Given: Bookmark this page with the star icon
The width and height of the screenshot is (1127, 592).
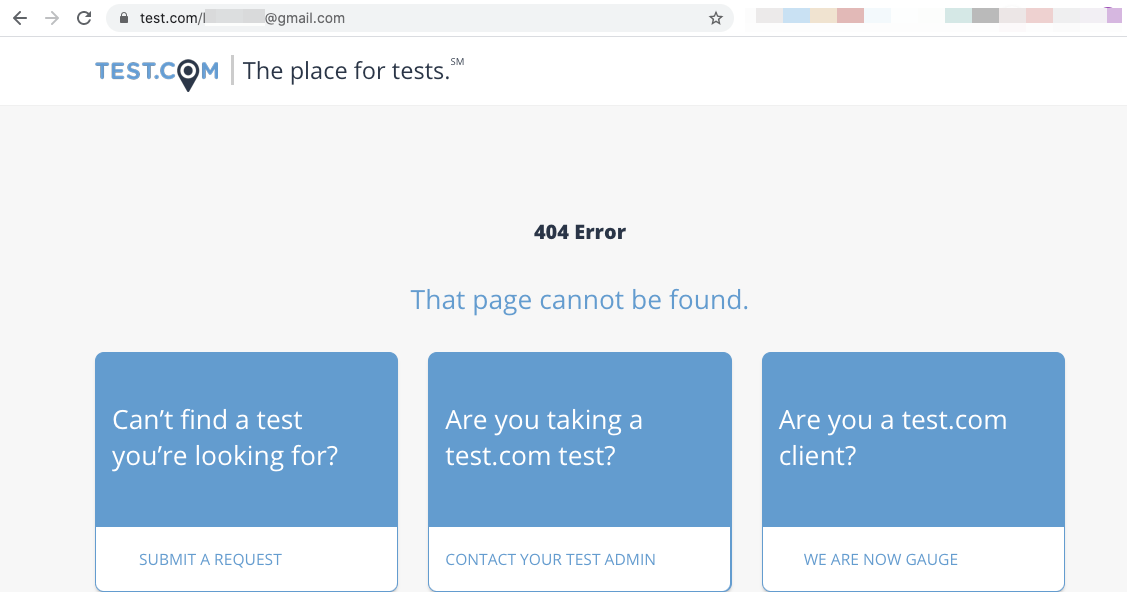Looking at the screenshot, I should (x=715, y=18).
